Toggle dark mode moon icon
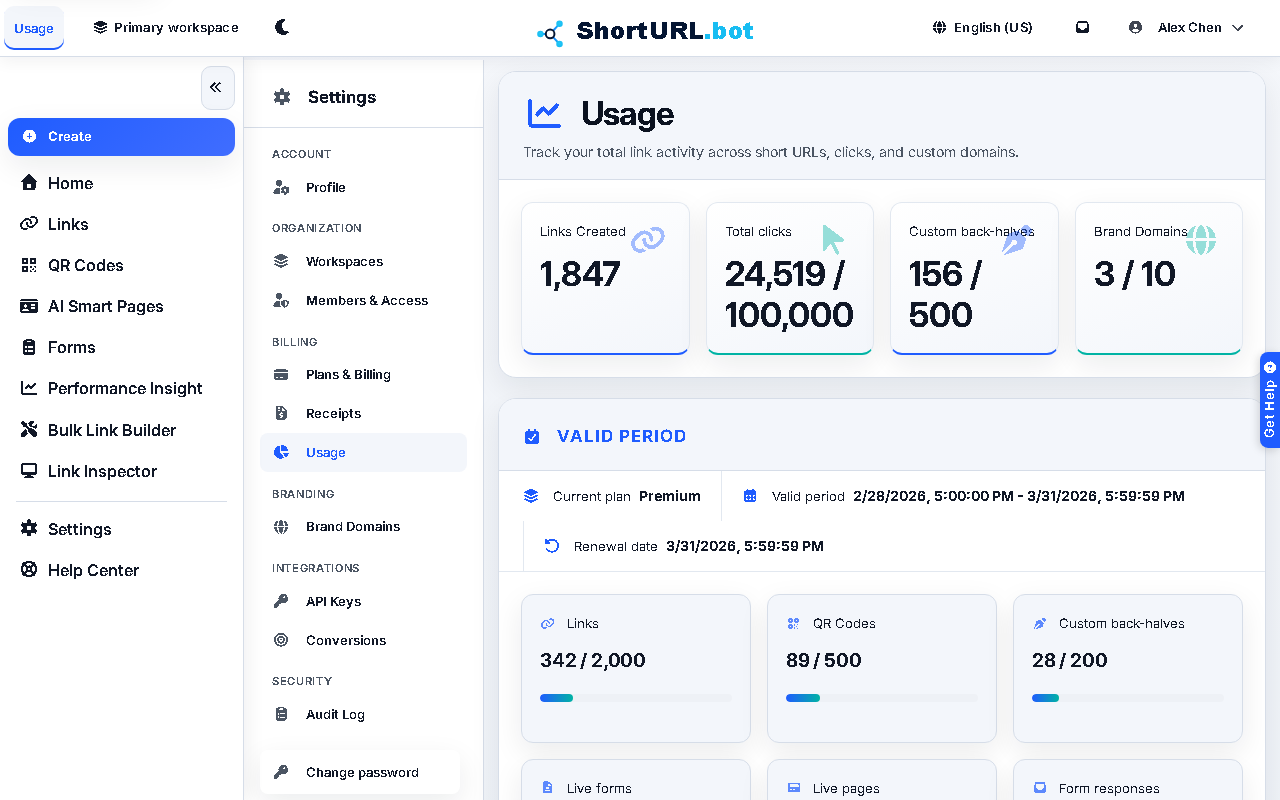Viewport: 1280px width, 800px height. tap(282, 27)
